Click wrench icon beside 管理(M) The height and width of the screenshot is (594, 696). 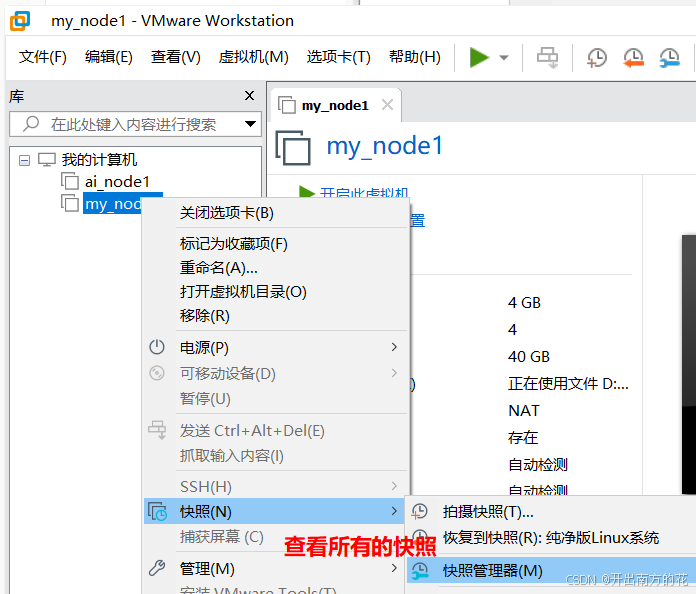pos(157,568)
